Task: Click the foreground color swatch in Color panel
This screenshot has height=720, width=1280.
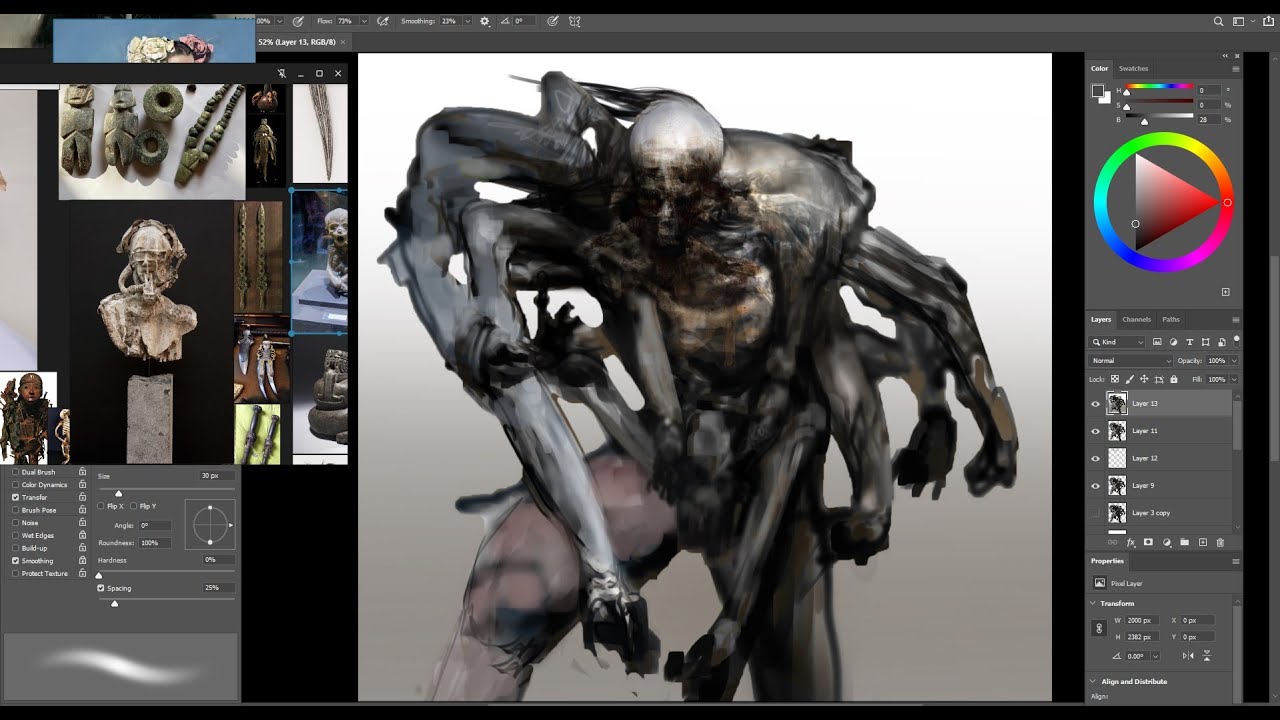Action: click(1097, 90)
